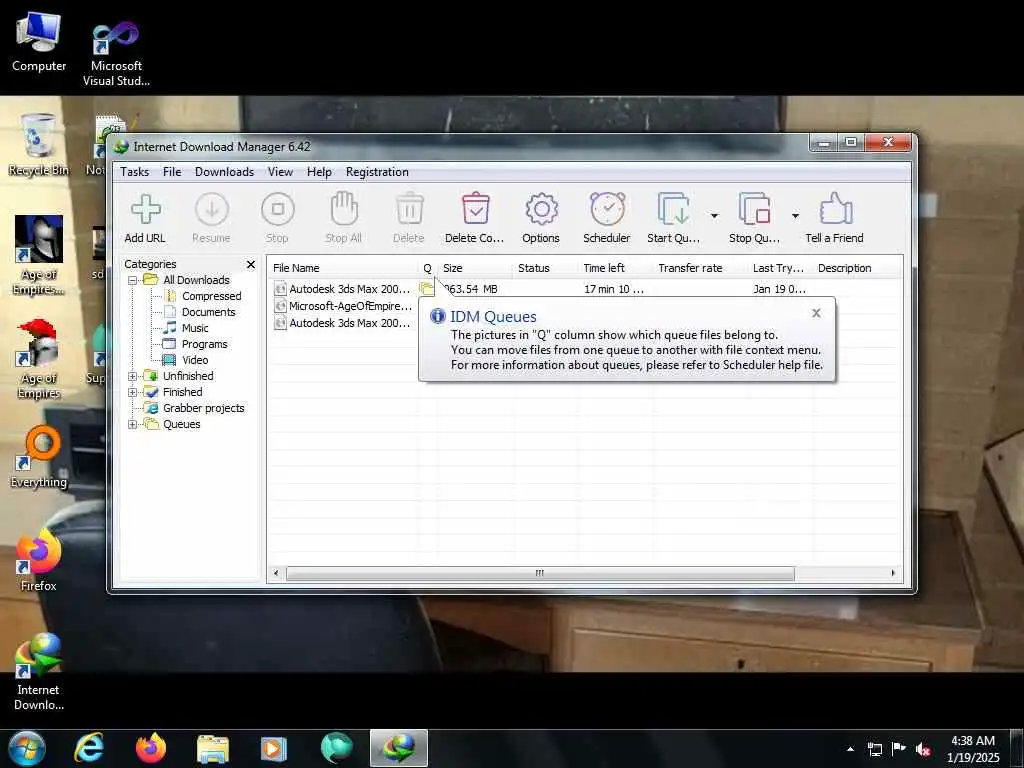This screenshot has width=1024, height=768.
Task: Close the IDM Queues tooltip balloon
Action: point(816,313)
